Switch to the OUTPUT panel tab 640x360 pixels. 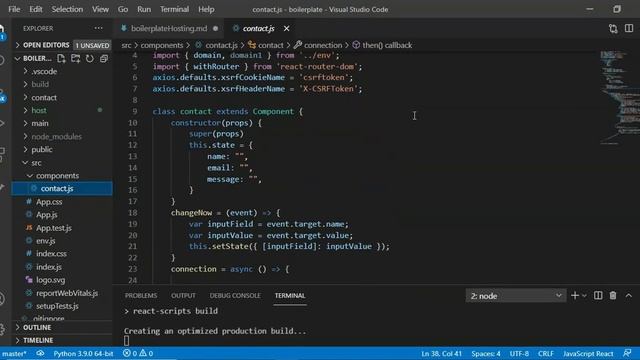pyautogui.click(x=183, y=296)
